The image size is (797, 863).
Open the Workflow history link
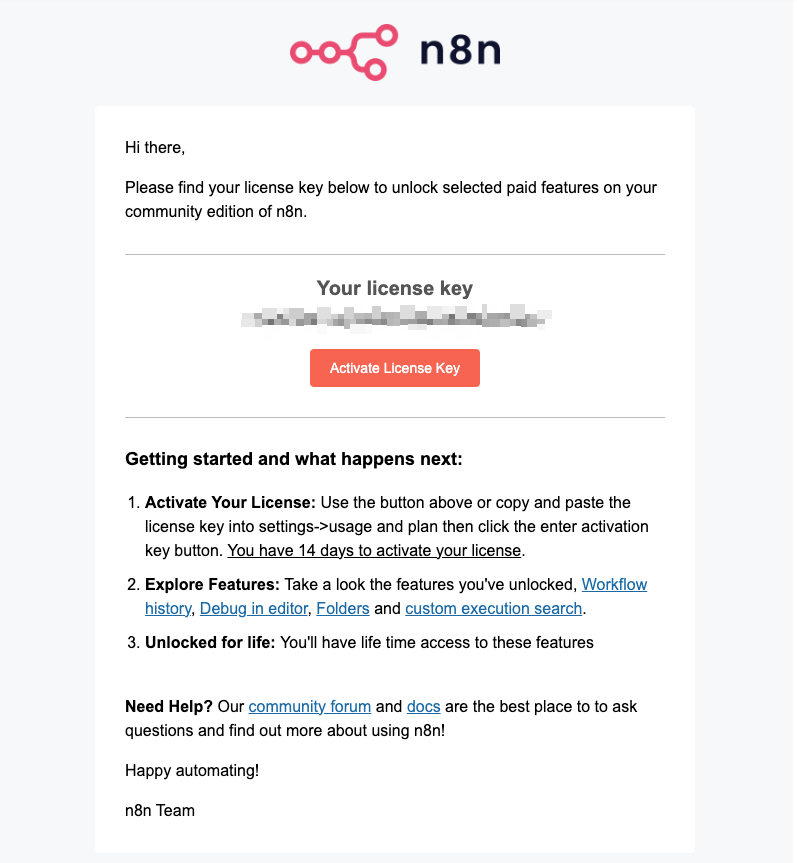(614, 584)
